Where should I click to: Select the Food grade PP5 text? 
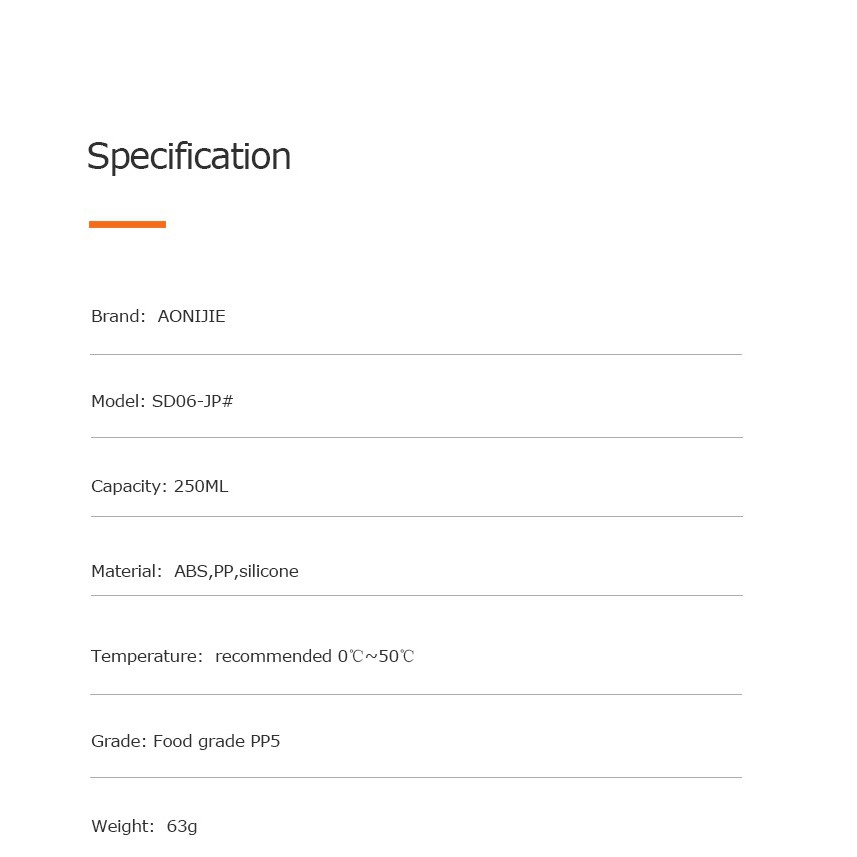click(x=216, y=742)
